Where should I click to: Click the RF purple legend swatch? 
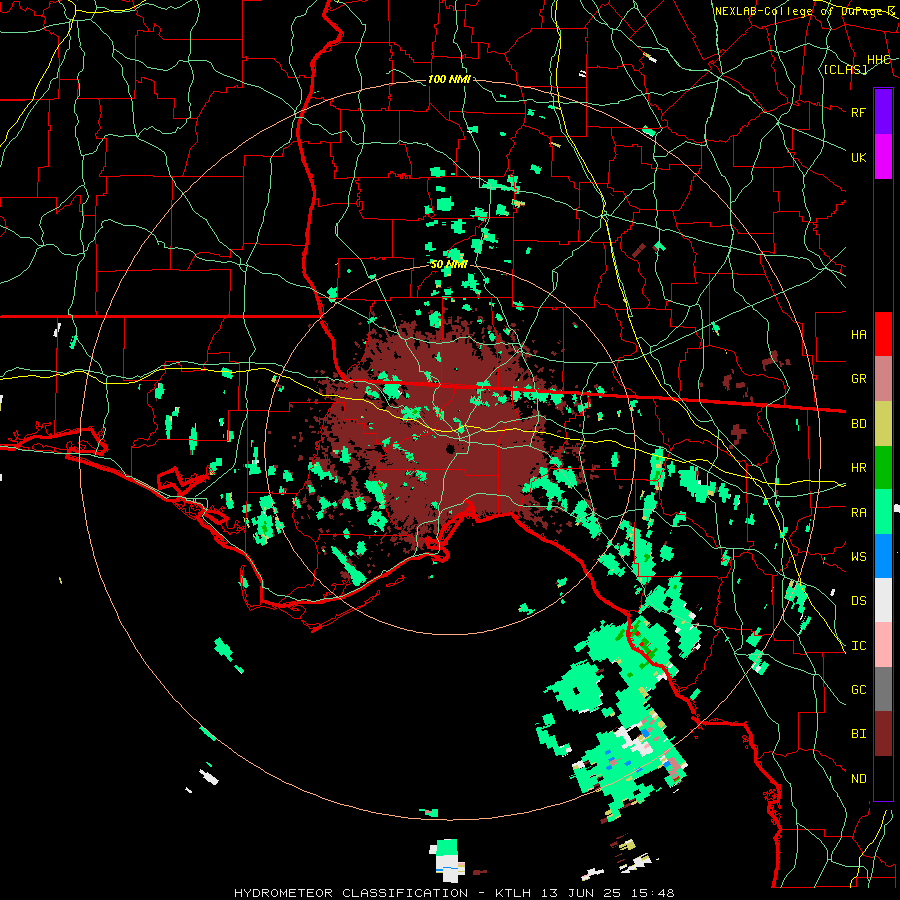coord(883,112)
